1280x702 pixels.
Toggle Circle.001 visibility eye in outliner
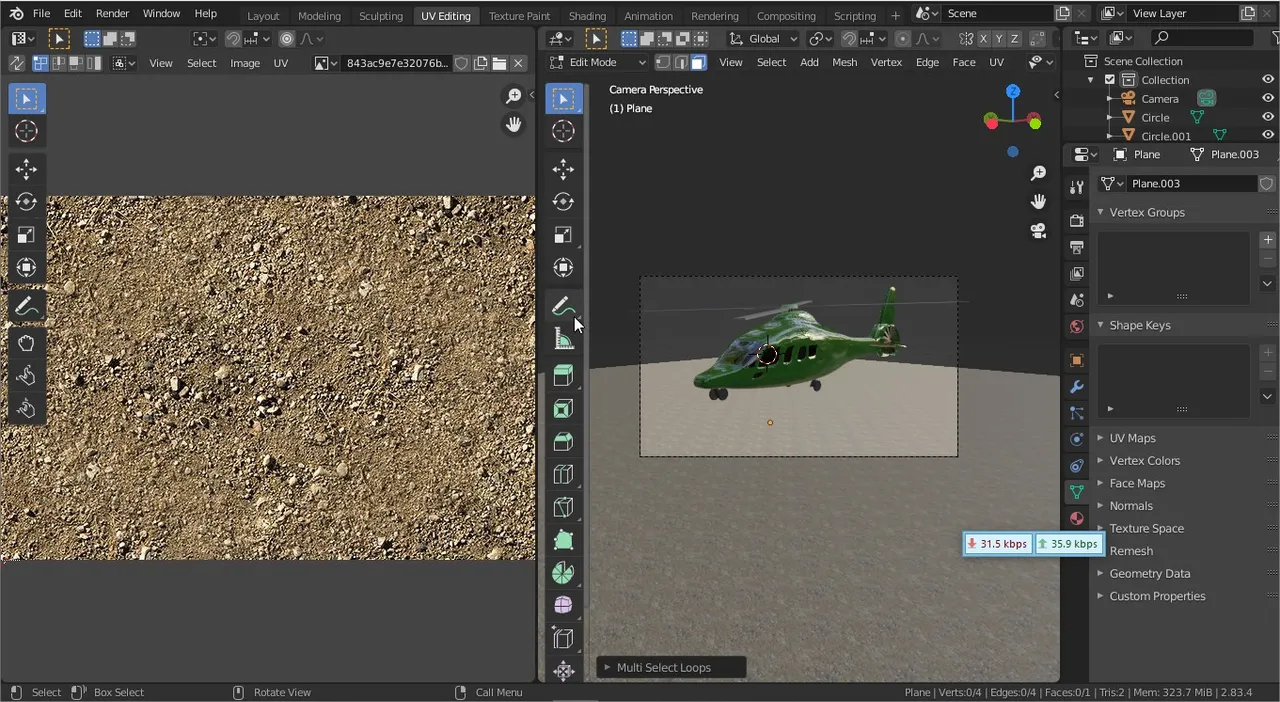1268,135
